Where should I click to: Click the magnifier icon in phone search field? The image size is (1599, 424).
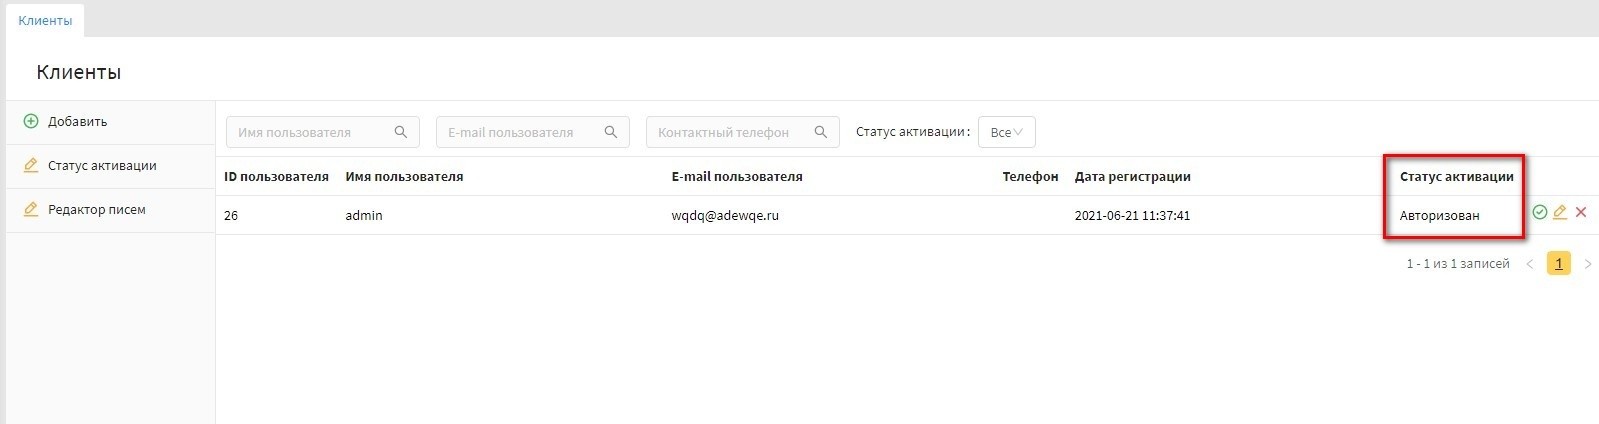[821, 132]
